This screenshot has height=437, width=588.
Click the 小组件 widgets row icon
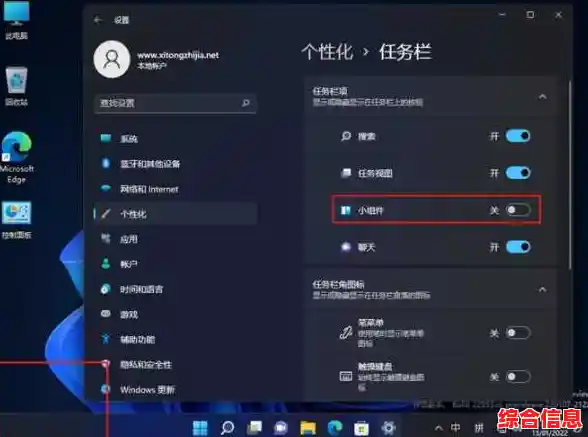346,210
